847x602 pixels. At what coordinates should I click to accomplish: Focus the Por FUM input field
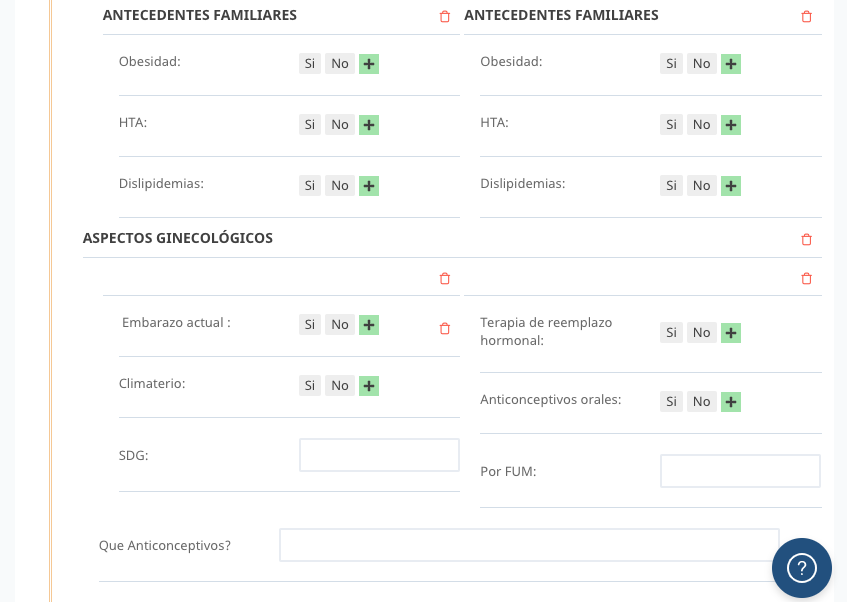(740, 471)
